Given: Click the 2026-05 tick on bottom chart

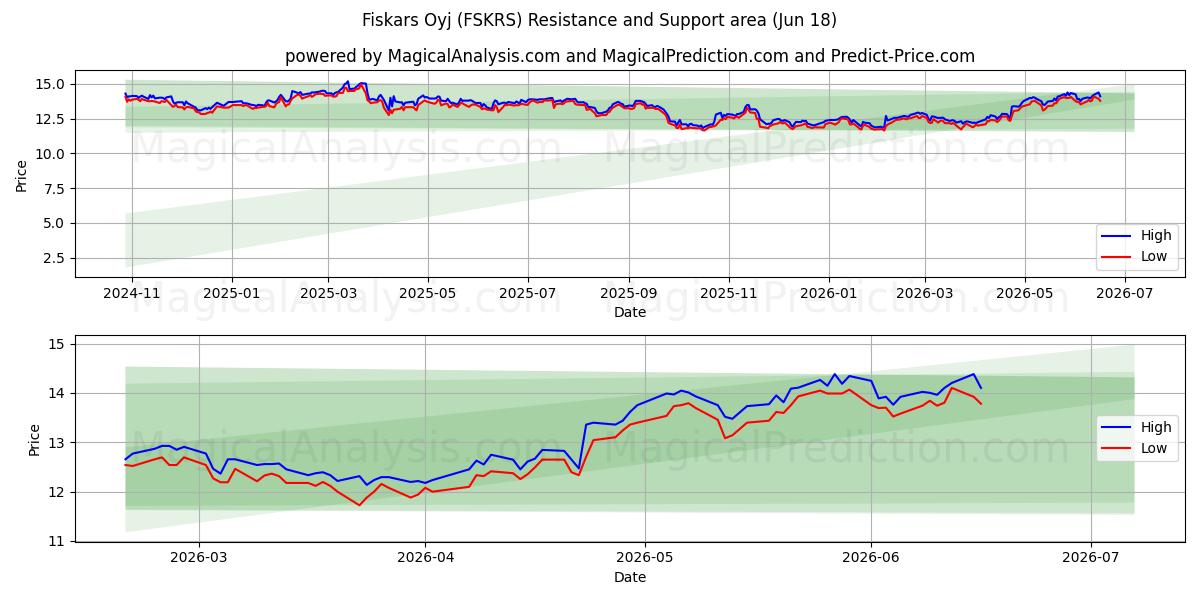Looking at the screenshot, I should (x=645, y=558).
